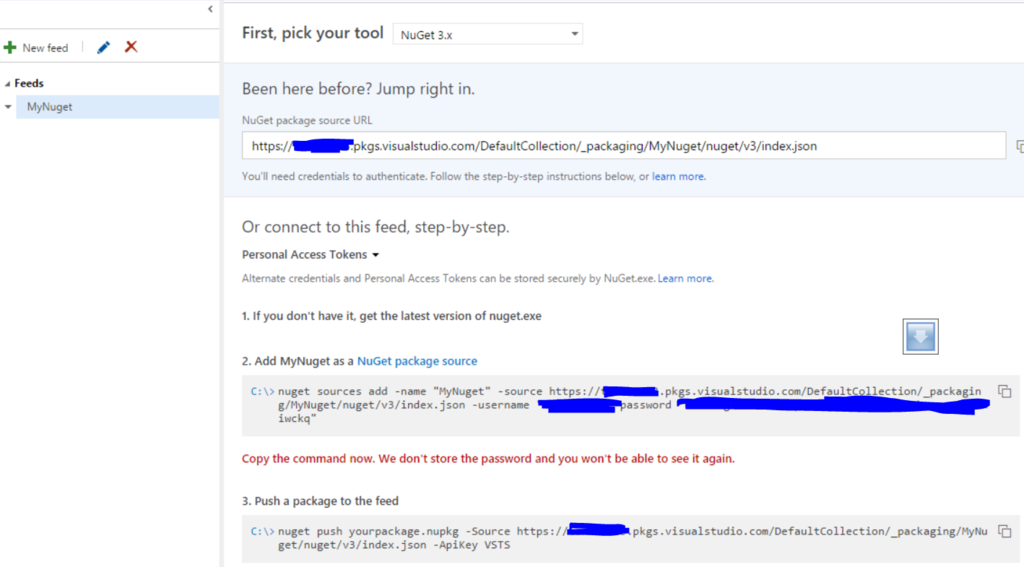The height and width of the screenshot is (567, 1024).
Task: Select the MyNuget feed
Action: (x=118, y=106)
